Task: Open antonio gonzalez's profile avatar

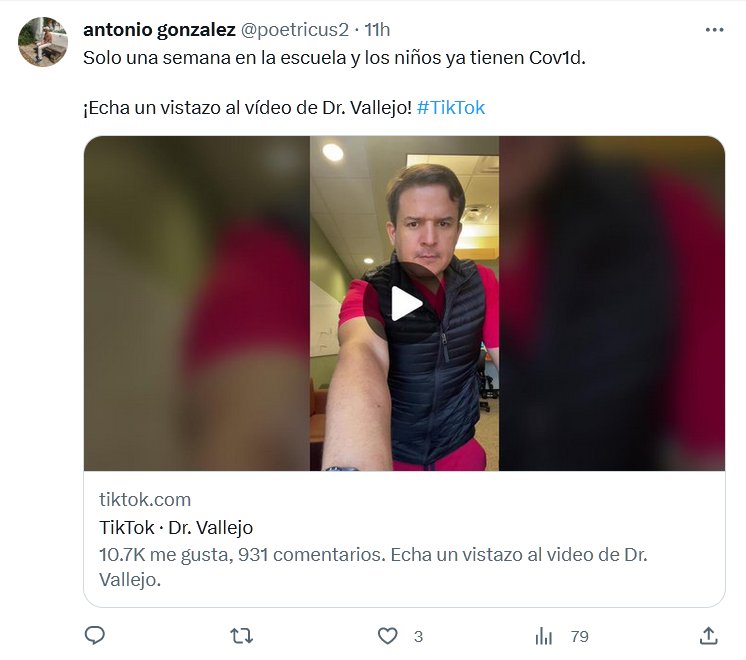Action: 43,42
